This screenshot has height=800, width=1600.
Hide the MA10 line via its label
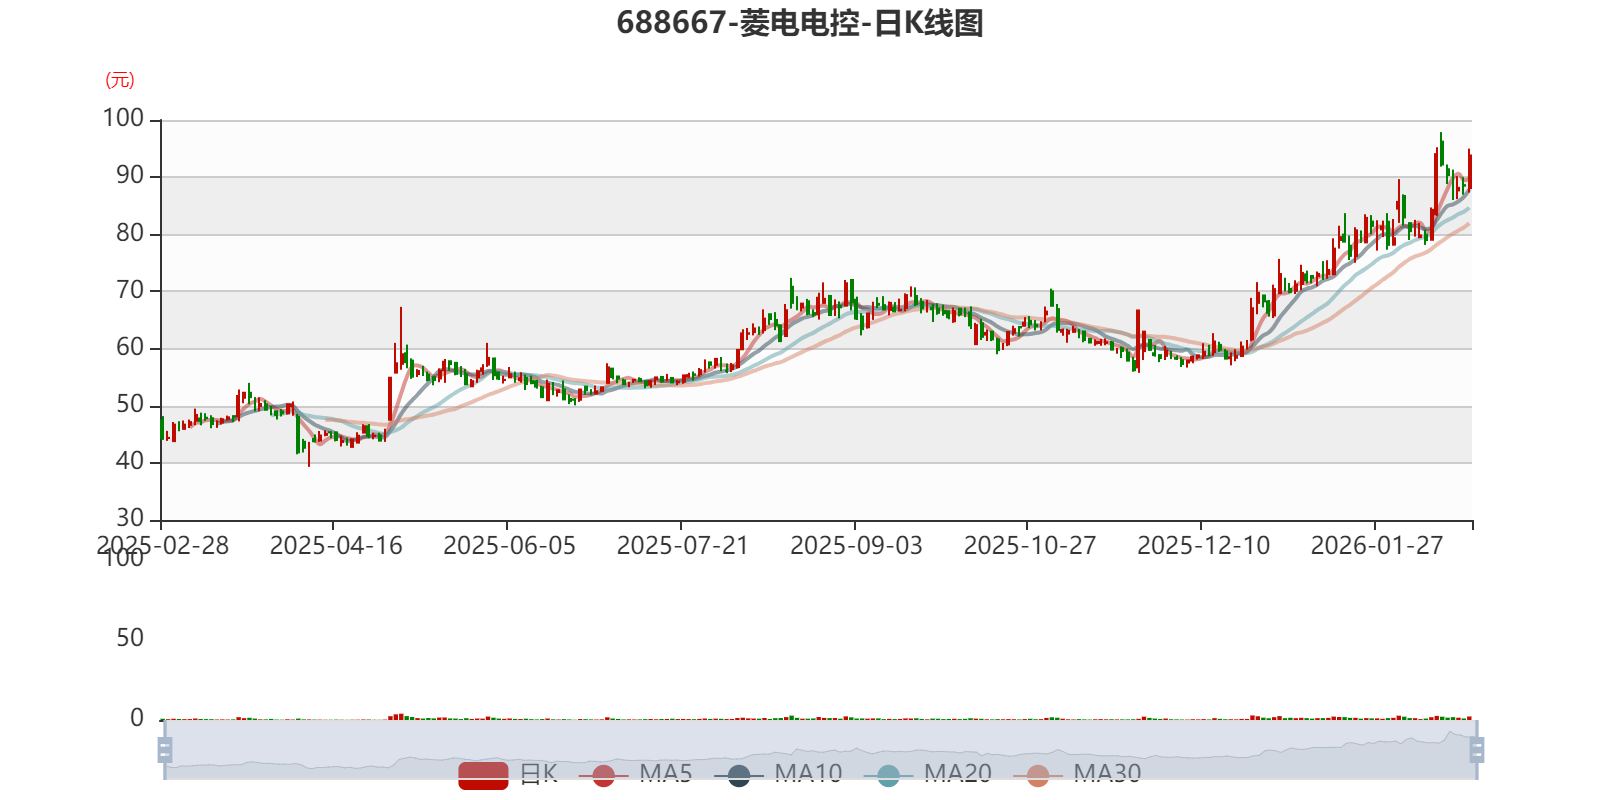click(x=808, y=774)
